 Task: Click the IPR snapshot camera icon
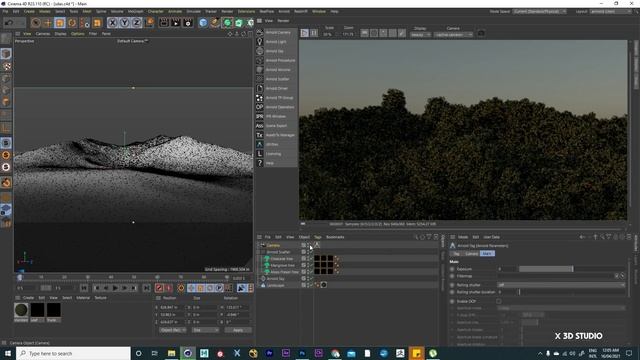pos(481,33)
